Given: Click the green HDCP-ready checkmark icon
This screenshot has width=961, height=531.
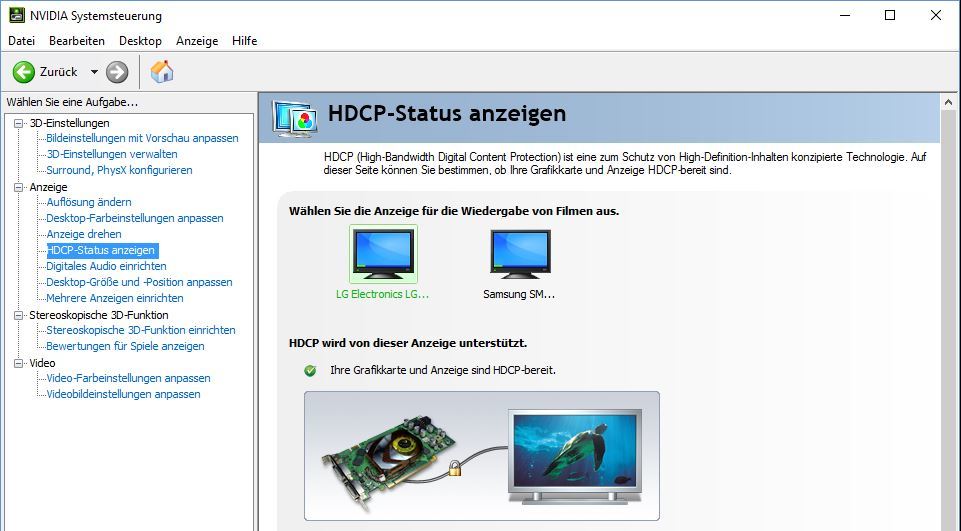Looking at the screenshot, I should tap(310, 370).
